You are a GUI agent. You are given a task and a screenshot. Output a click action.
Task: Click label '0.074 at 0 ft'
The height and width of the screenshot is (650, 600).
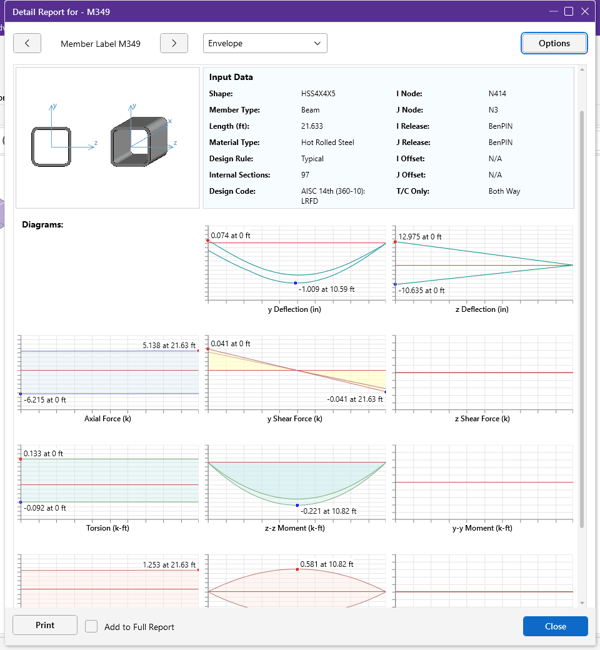click(231, 235)
